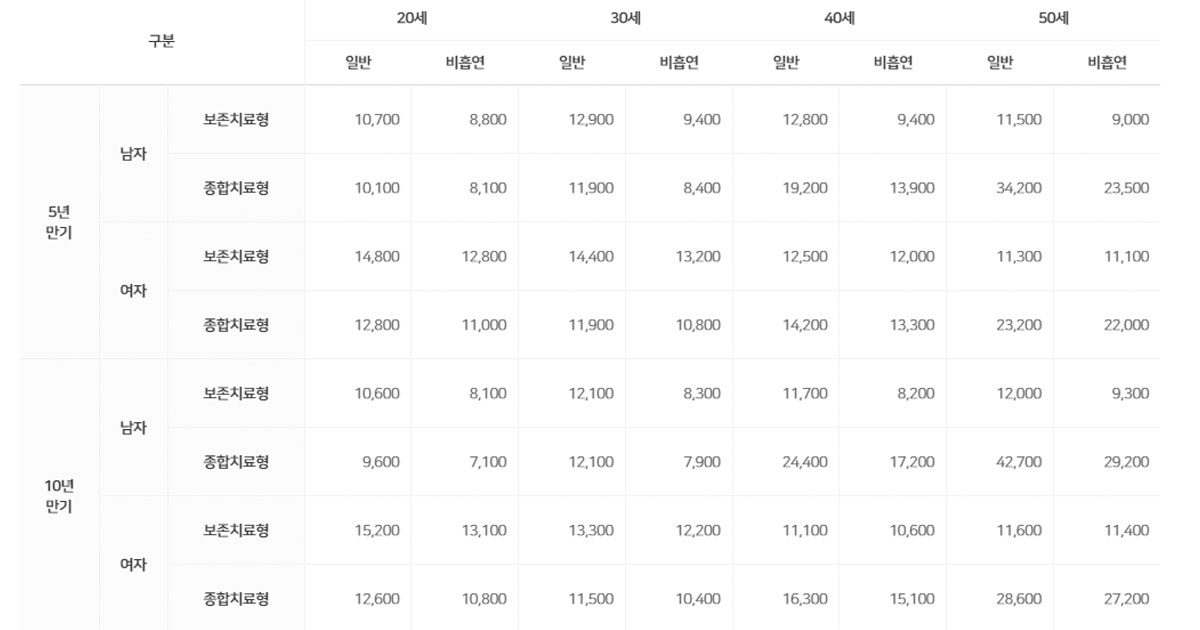This screenshot has height=630, width=1200.
Task: Click the 비흡연 subheader under 50세
Action: (x=1107, y=63)
